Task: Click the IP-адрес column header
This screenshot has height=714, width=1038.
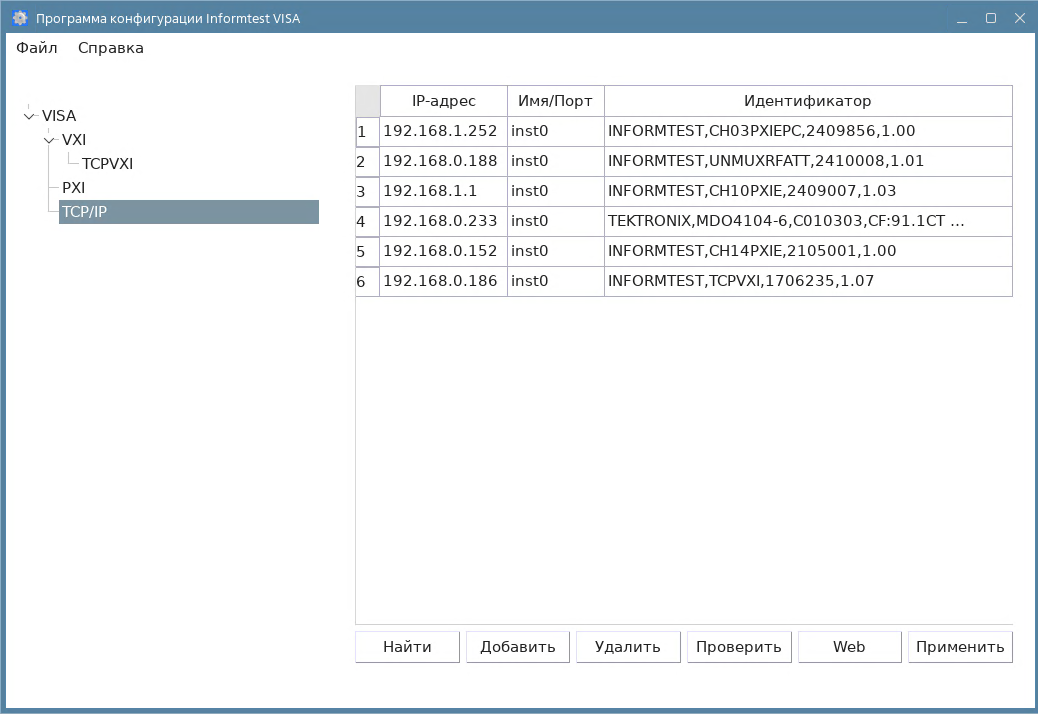Action: (x=444, y=101)
